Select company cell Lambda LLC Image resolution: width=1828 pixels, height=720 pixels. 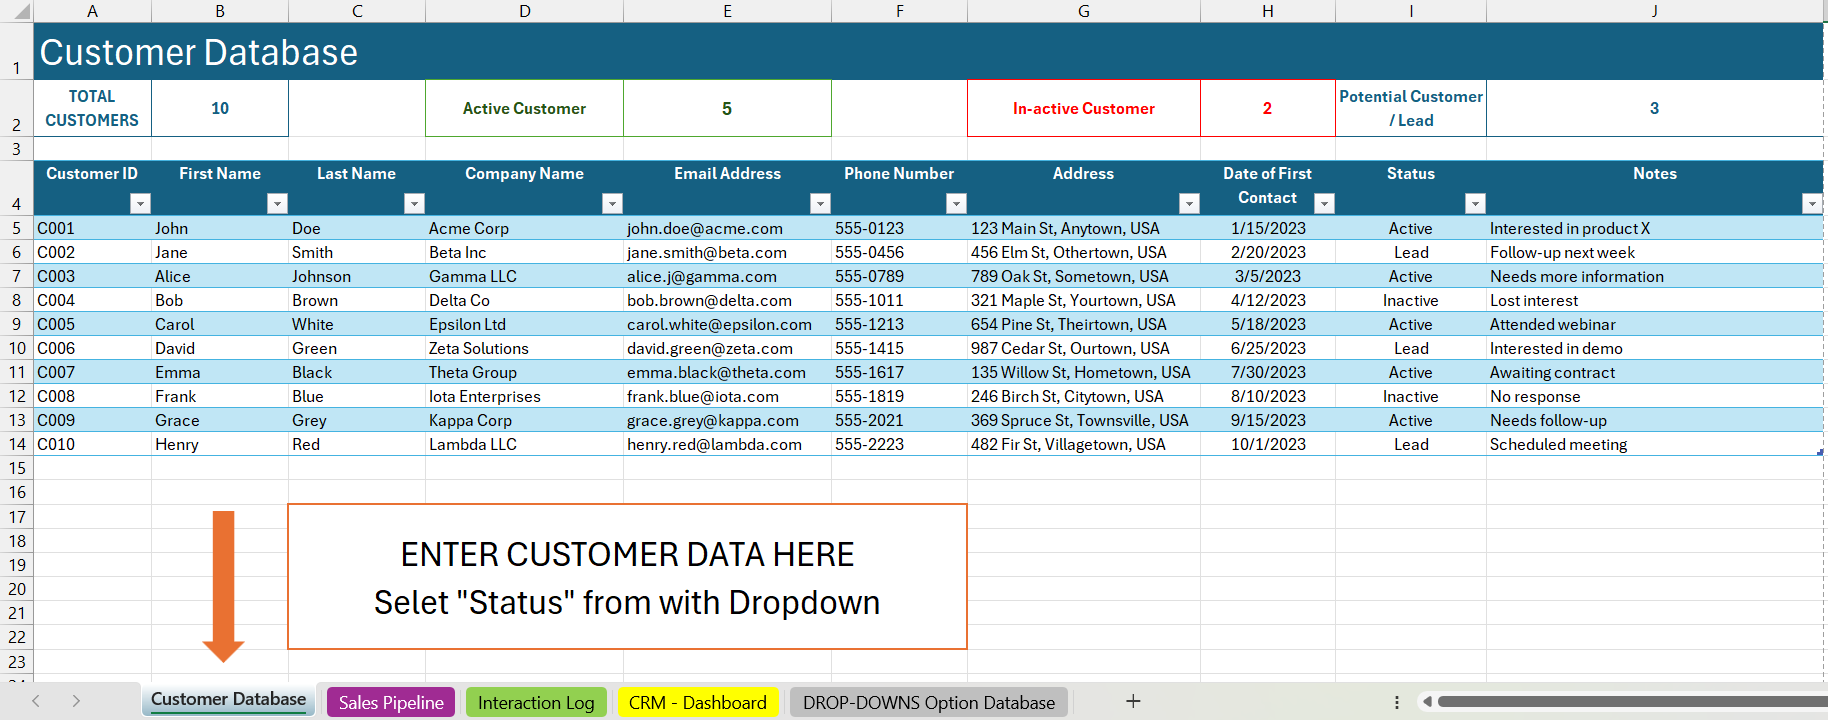pyautogui.click(x=525, y=444)
